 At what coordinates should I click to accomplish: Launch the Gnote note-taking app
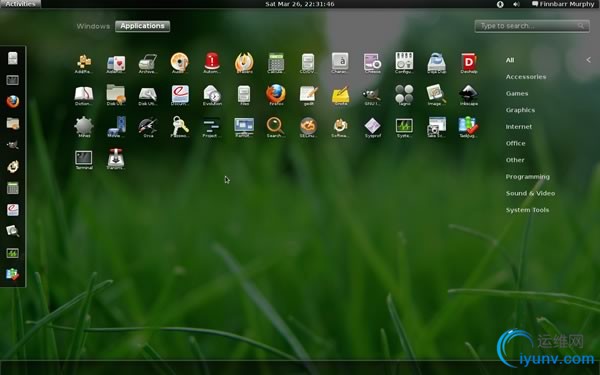tap(340, 95)
